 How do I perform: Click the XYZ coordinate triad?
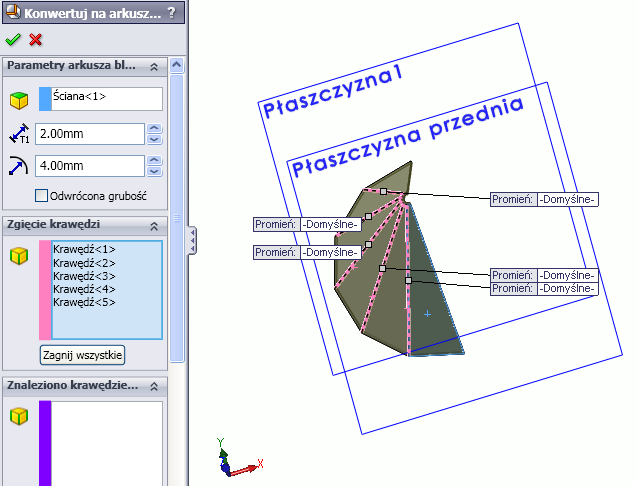tap(239, 457)
